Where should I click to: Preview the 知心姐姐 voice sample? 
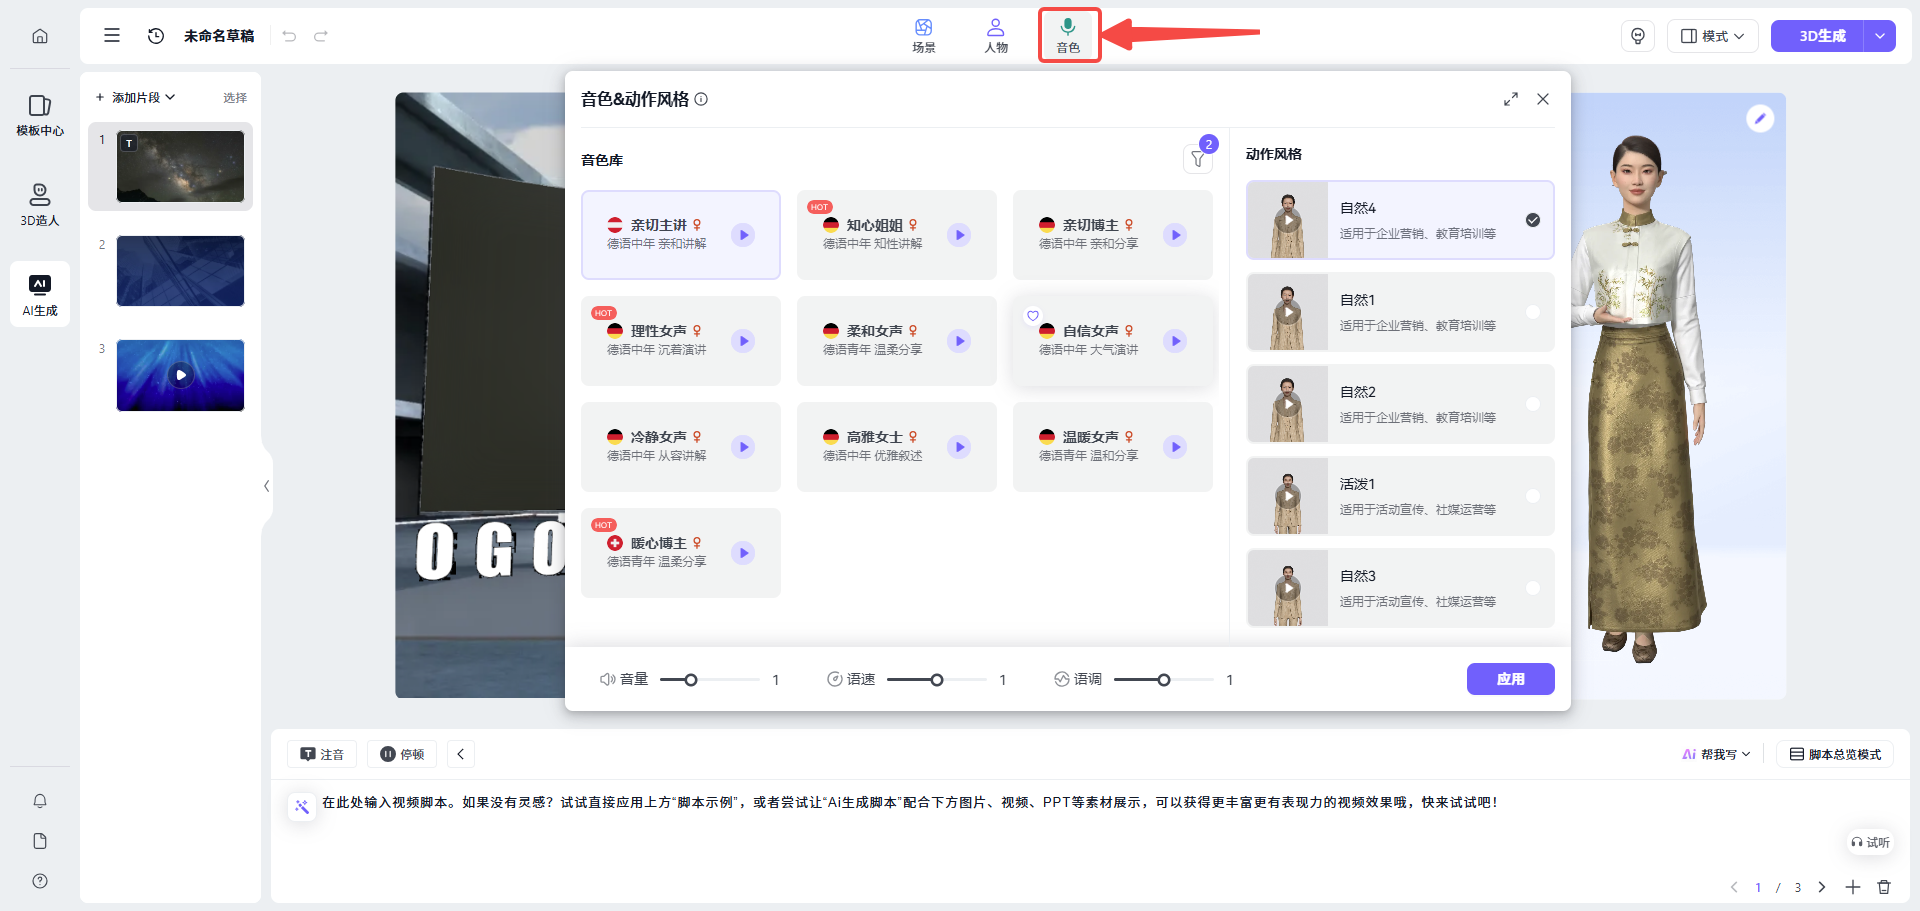click(x=959, y=235)
